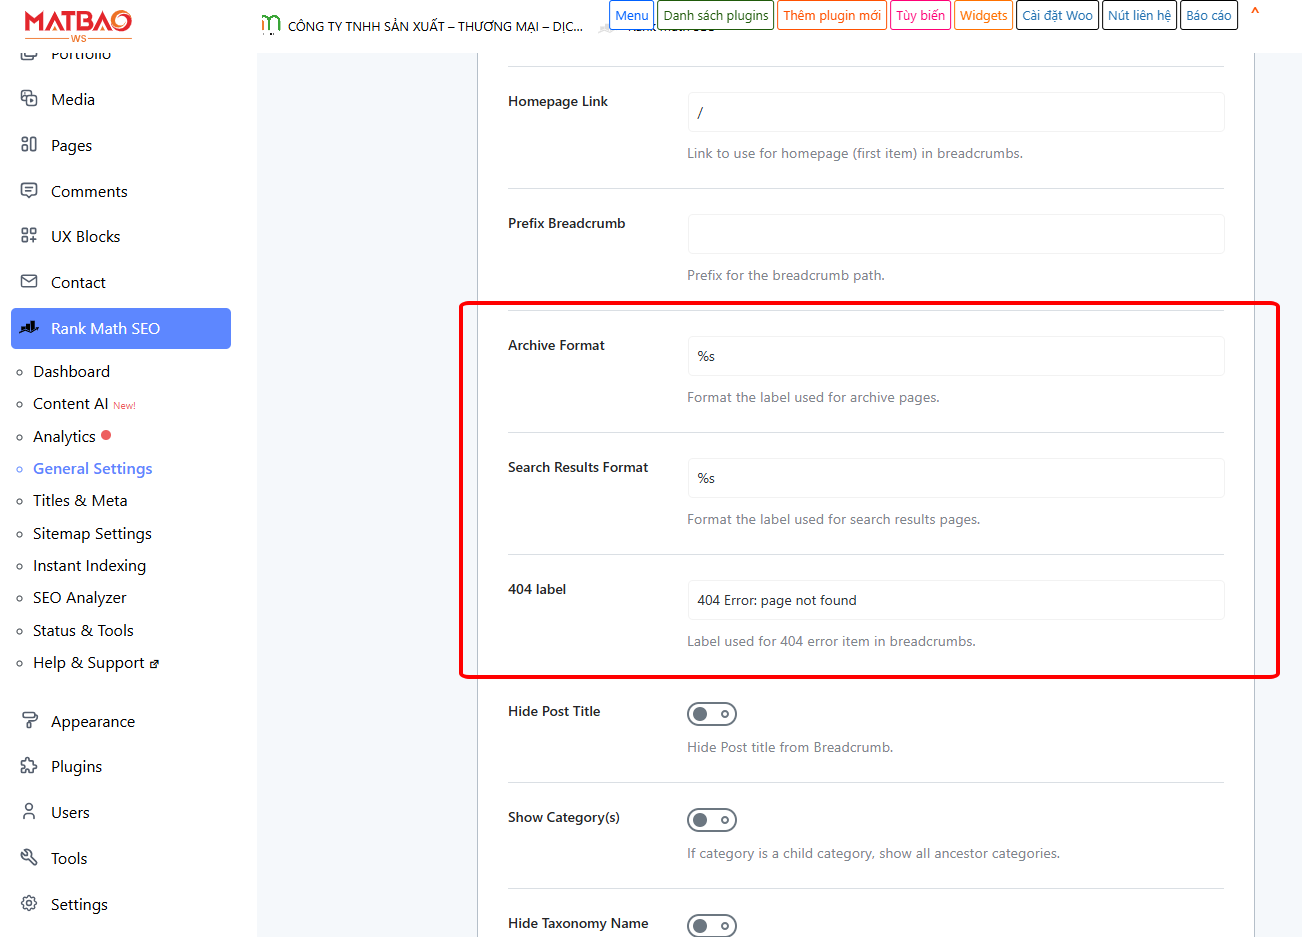This screenshot has width=1302, height=937.
Task: Toggle the Hide Taxonomy Name switch
Action: tap(711, 925)
